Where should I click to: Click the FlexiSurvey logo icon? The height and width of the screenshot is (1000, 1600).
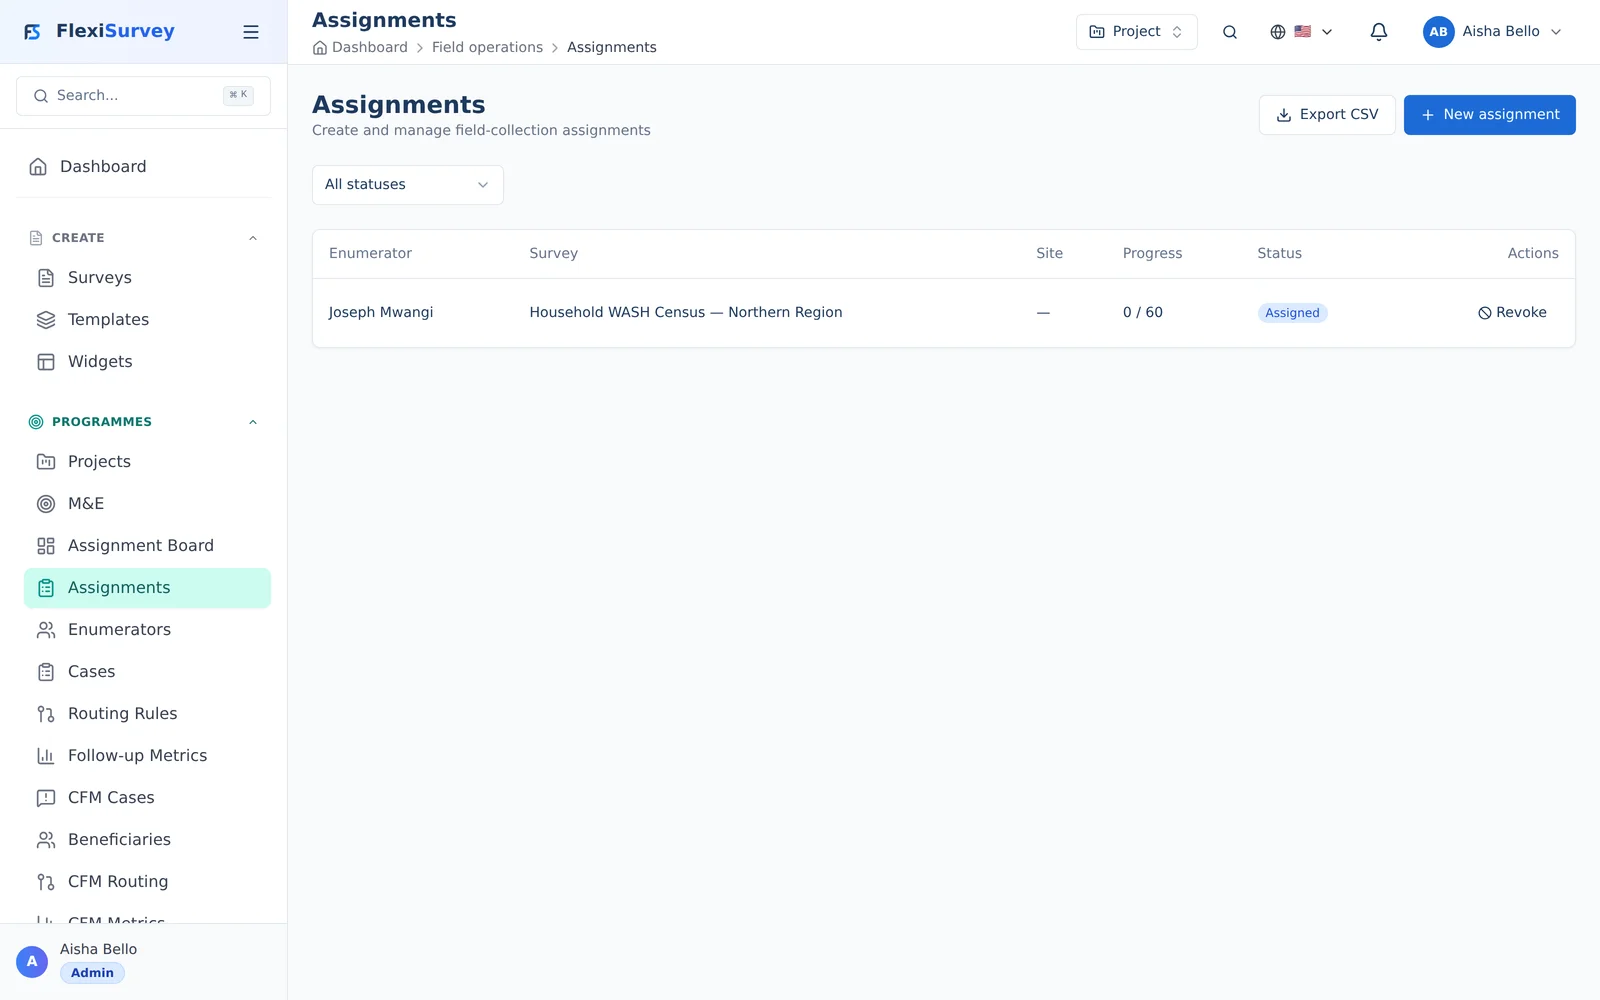pos(33,32)
